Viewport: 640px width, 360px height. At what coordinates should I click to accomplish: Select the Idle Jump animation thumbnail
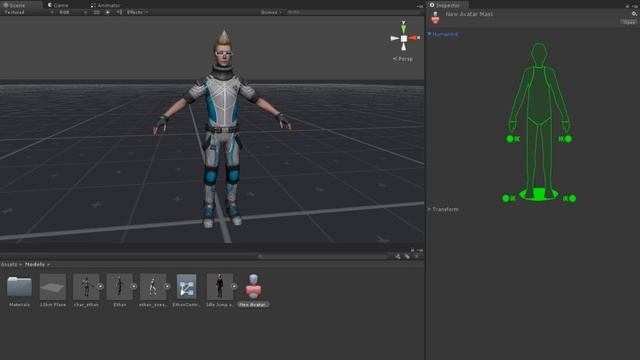219,287
